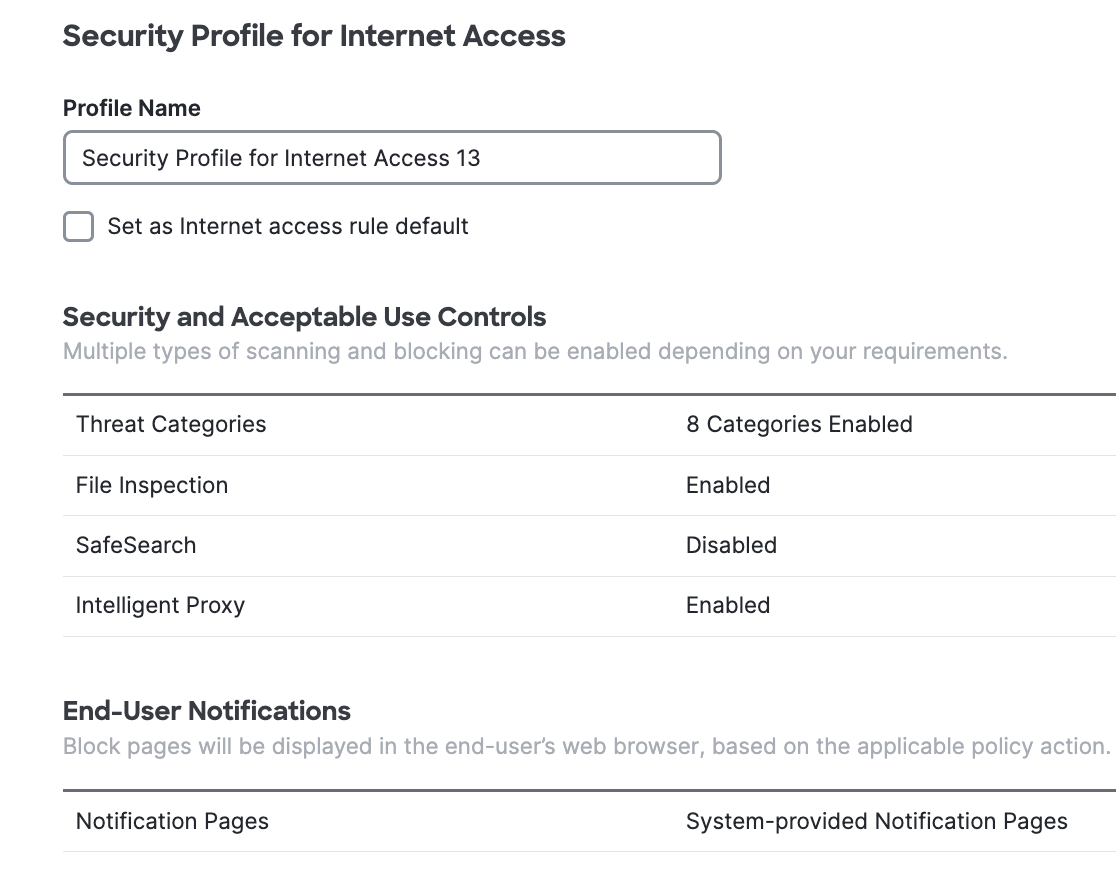This screenshot has width=1116, height=876.
Task: Click the End-User Notifications section heading
Action: (206, 711)
